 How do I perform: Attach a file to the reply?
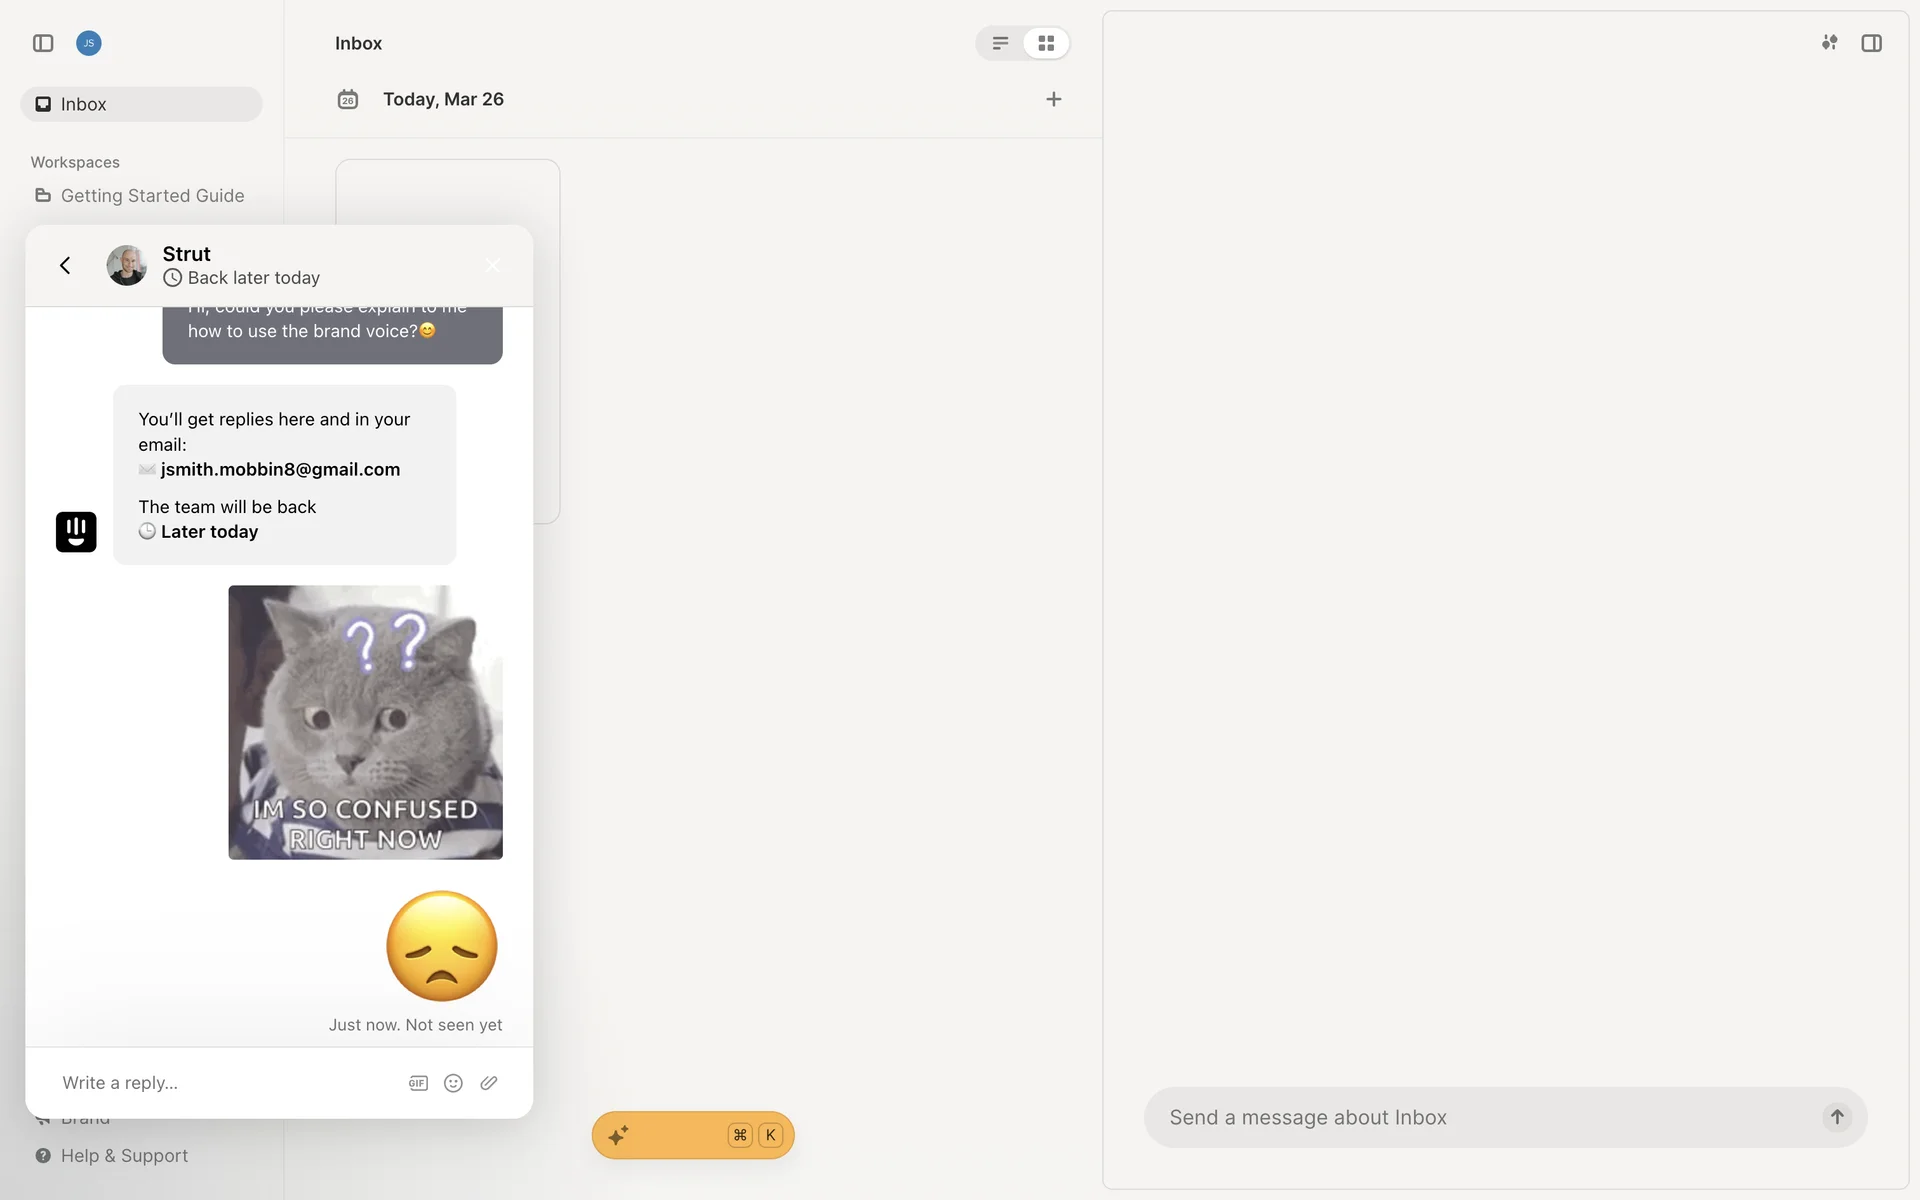coord(489,1083)
